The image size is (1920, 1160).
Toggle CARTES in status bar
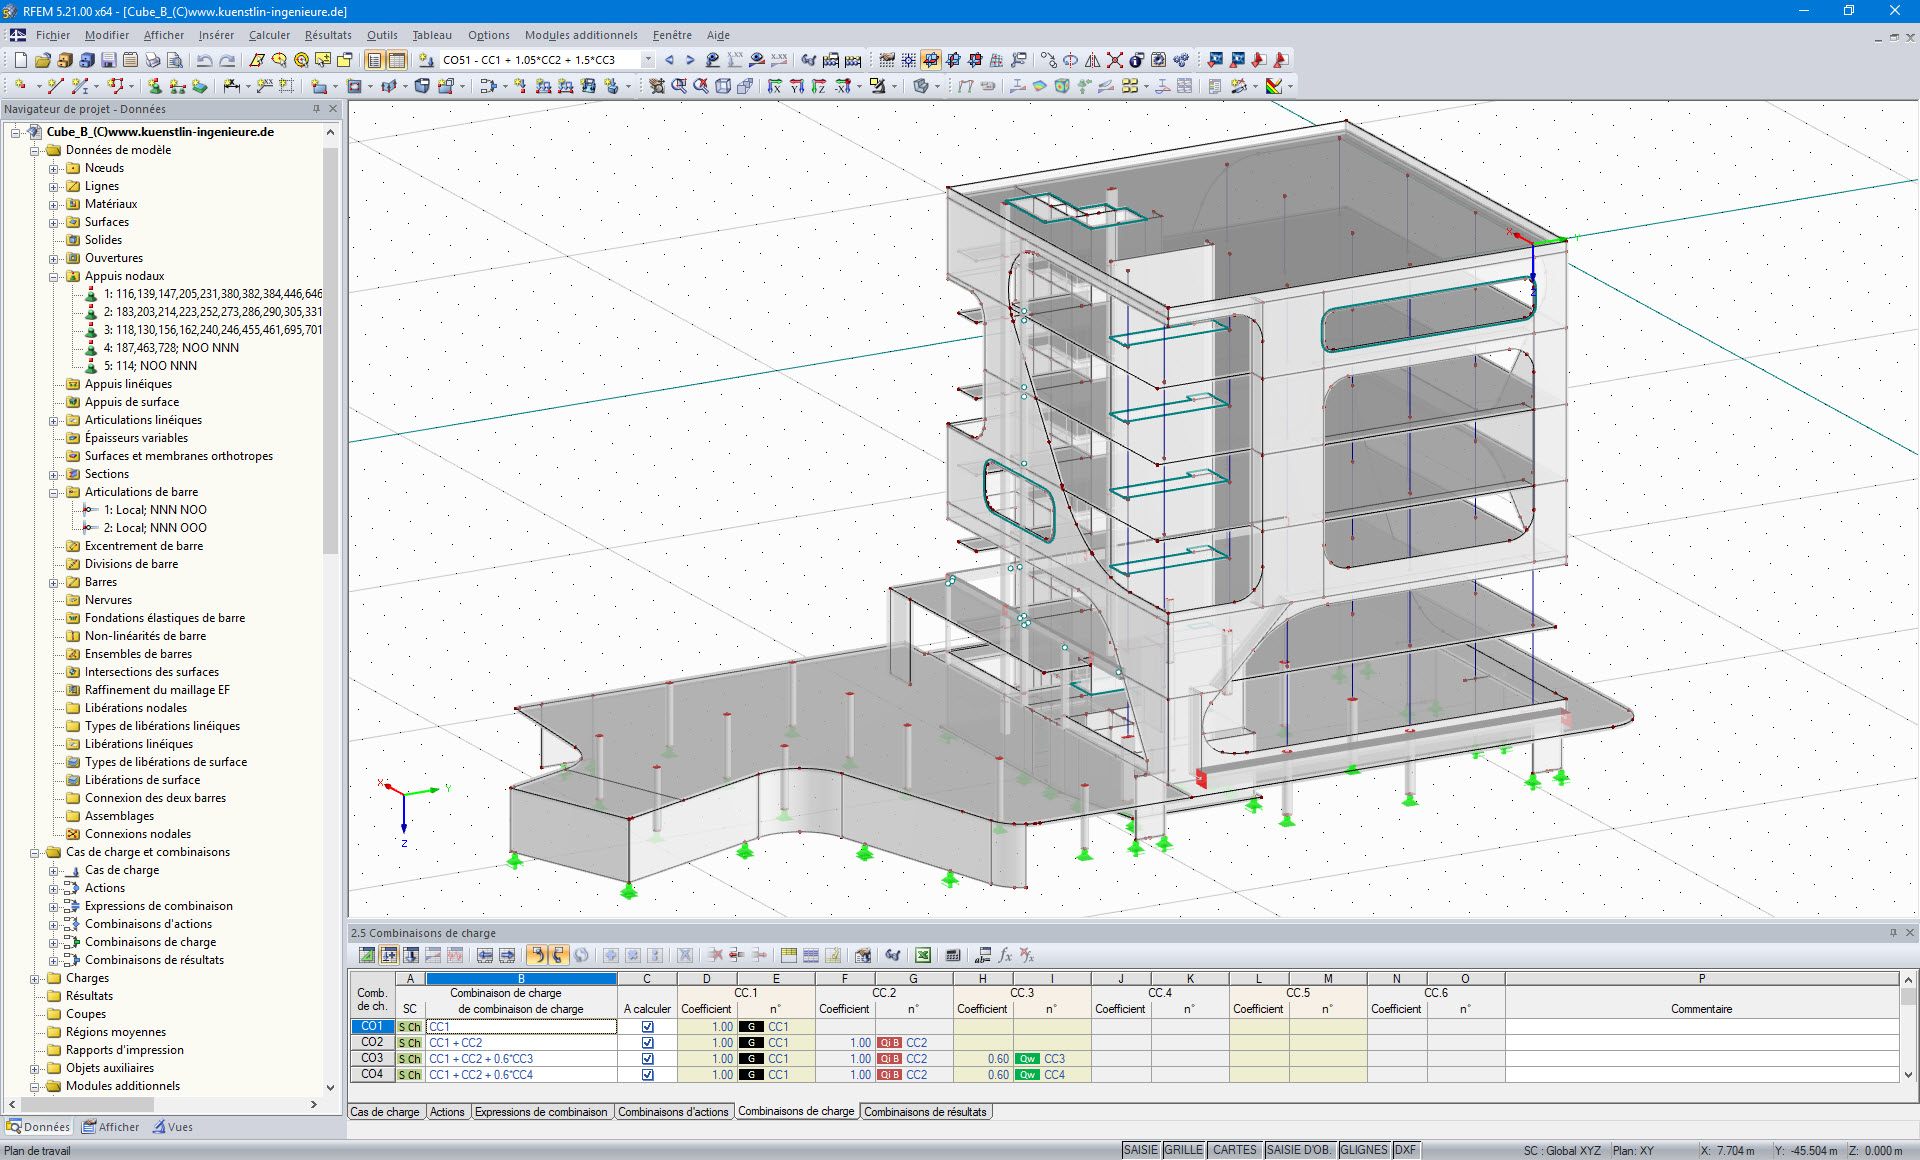click(x=1235, y=1150)
